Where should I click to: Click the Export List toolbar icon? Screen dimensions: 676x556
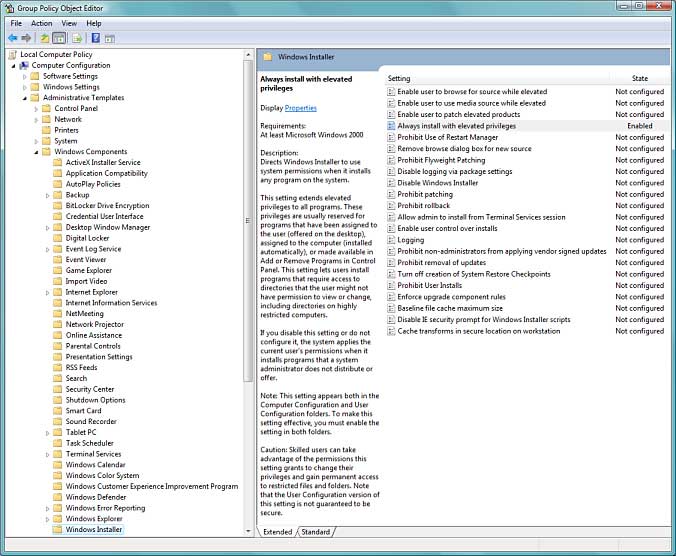pyautogui.click(x=77, y=38)
